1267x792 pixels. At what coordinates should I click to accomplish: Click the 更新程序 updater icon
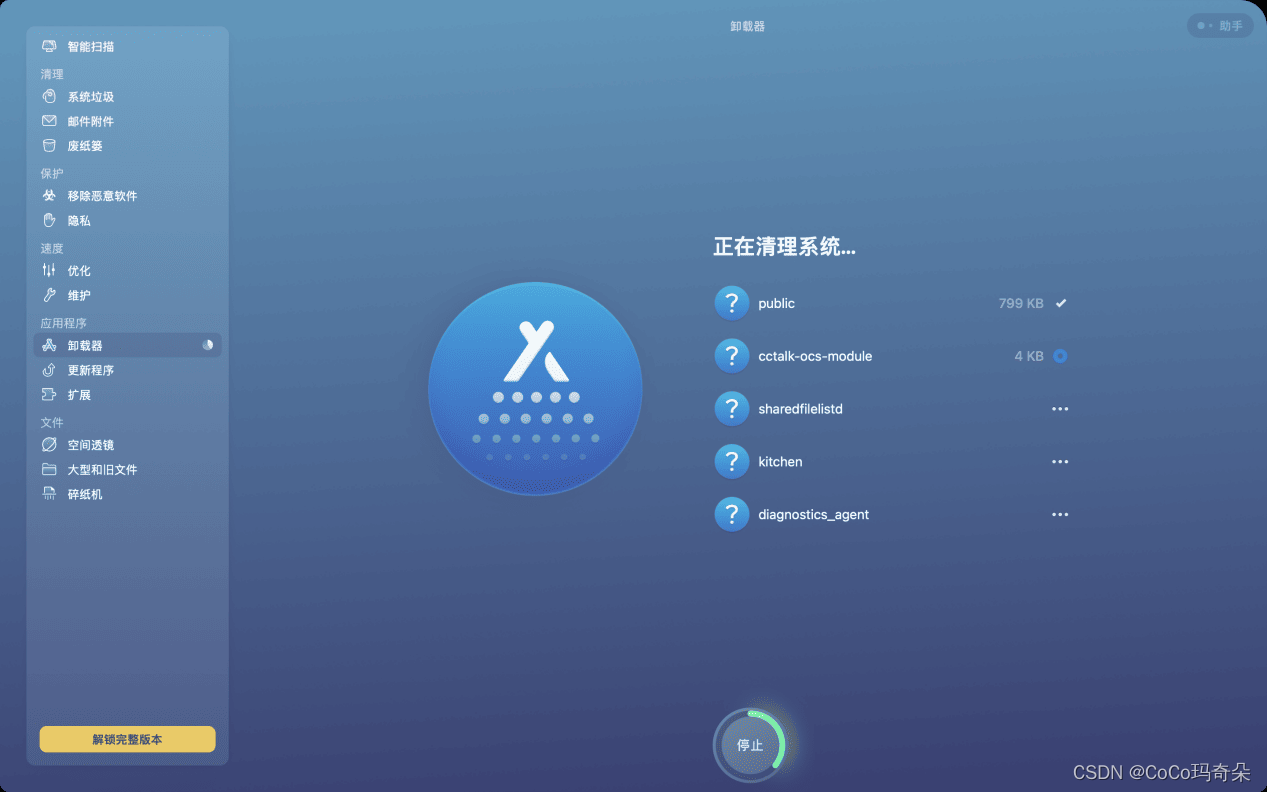(49, 370)
